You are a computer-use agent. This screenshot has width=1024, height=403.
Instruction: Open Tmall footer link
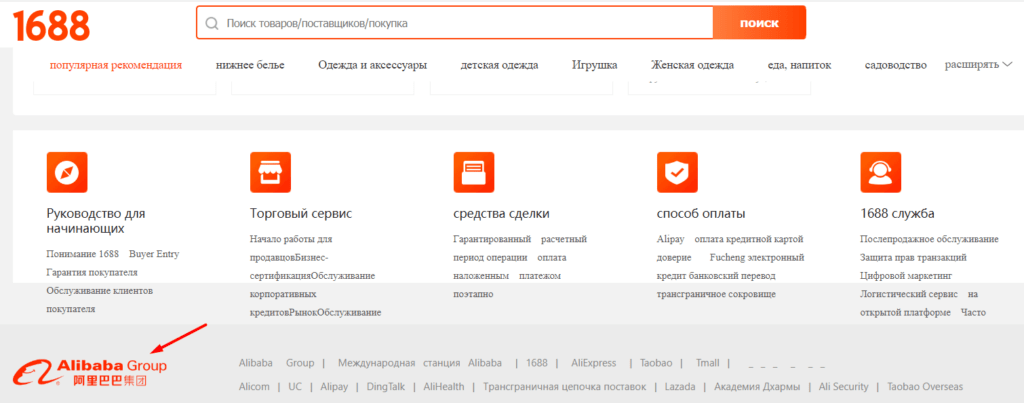pos(707,363)
